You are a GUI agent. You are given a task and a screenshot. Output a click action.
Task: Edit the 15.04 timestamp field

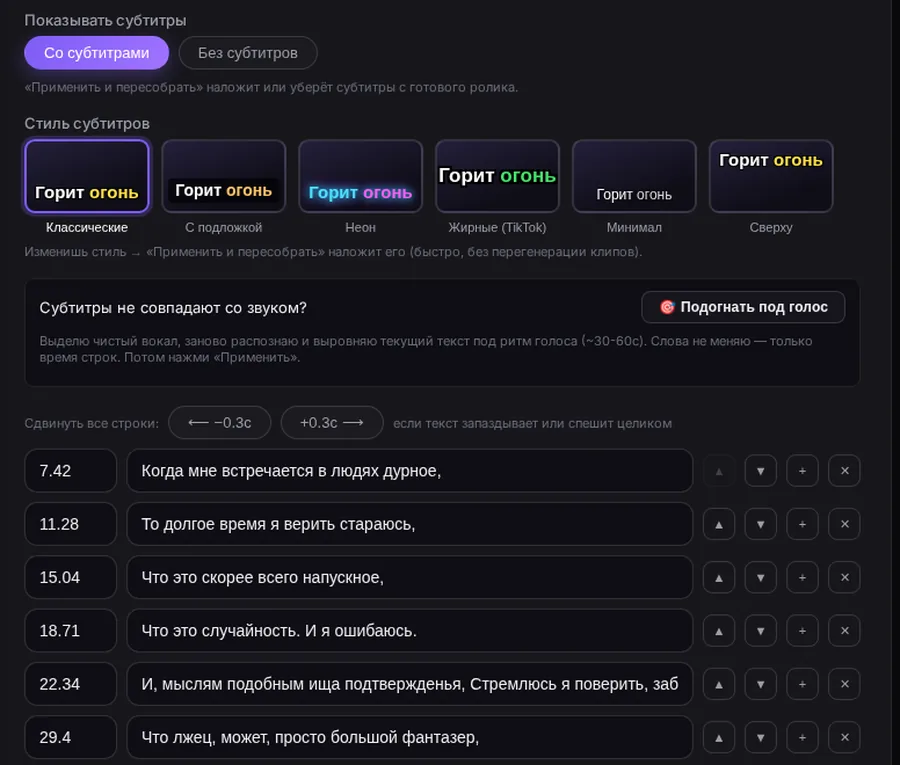pos(71,577)
